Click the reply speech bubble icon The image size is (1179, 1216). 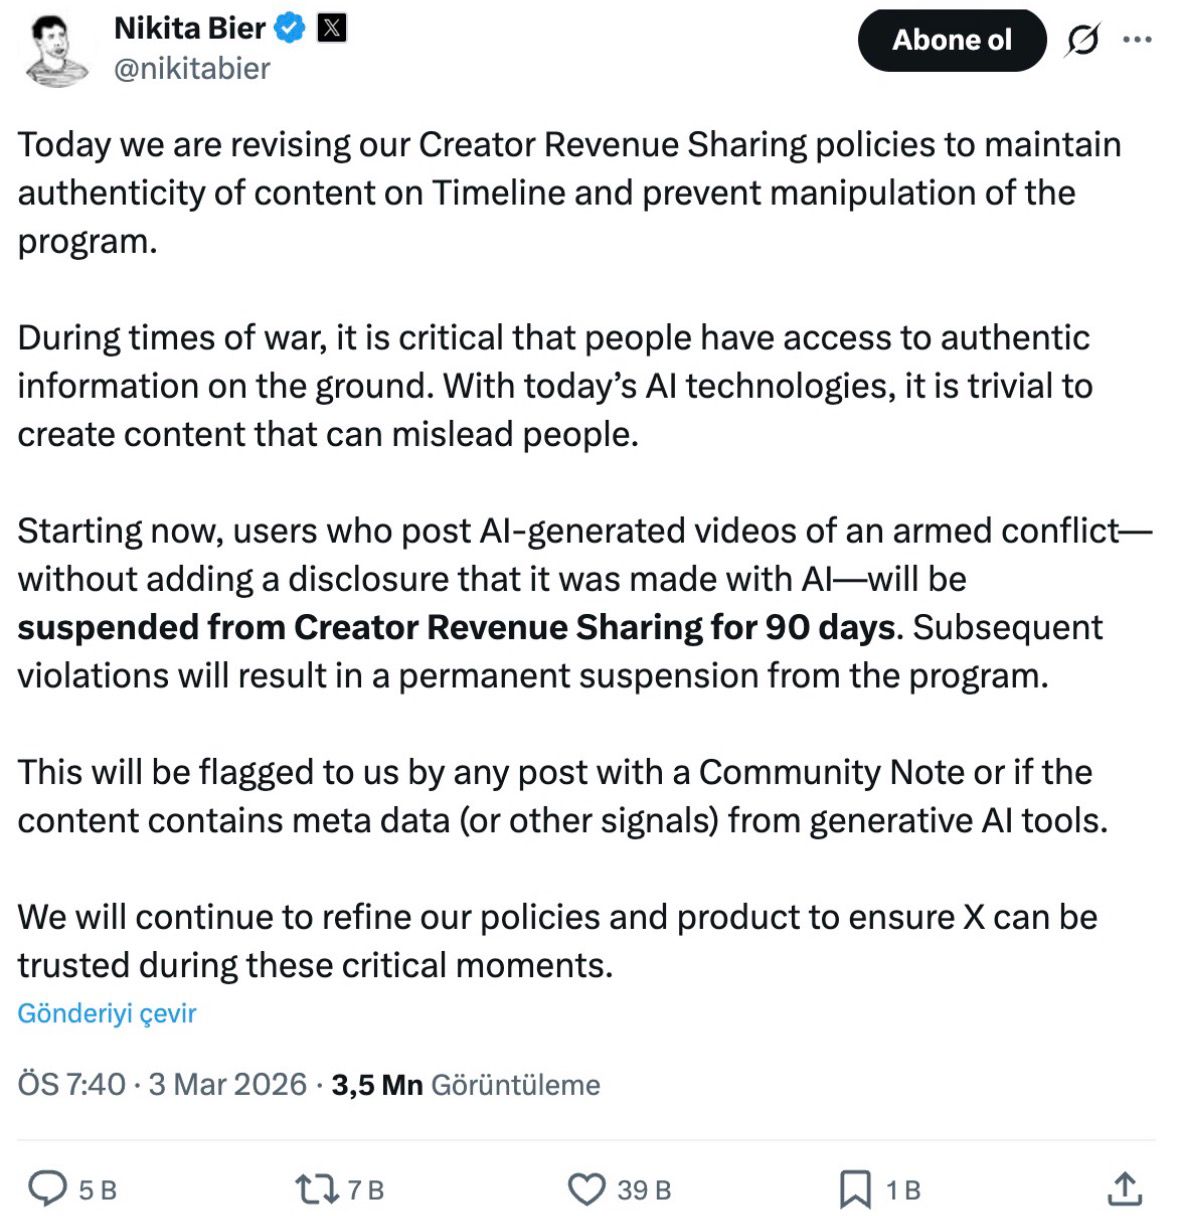pos(46,1189)
